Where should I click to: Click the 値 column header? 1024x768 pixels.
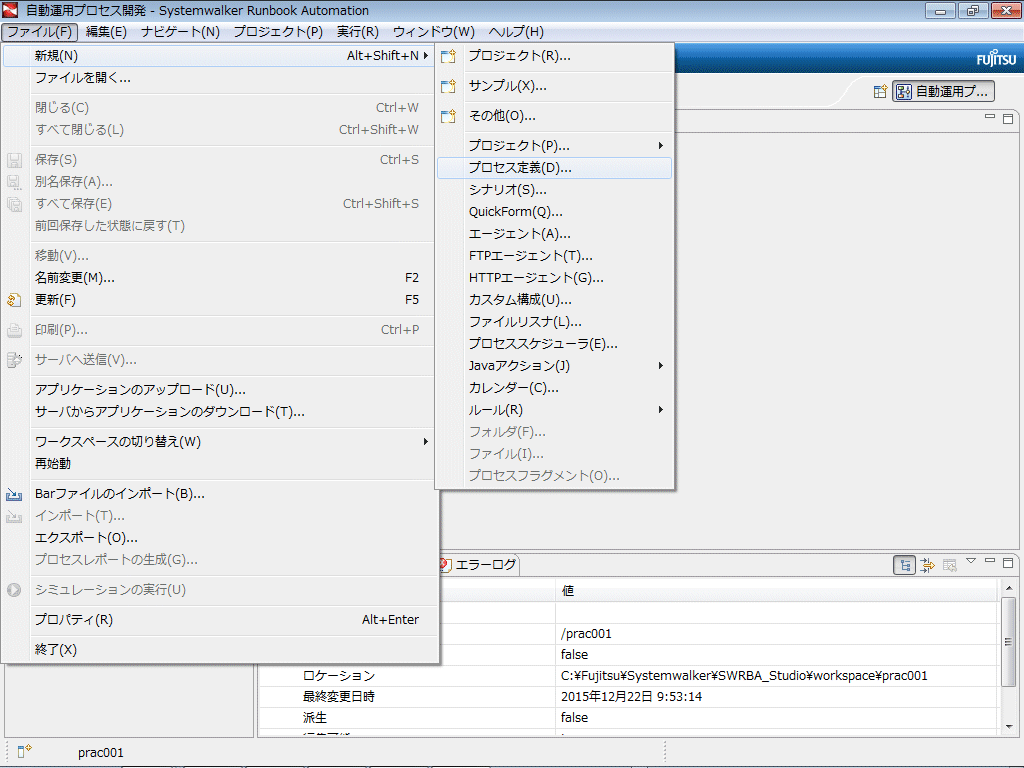(x=777, y=591)
